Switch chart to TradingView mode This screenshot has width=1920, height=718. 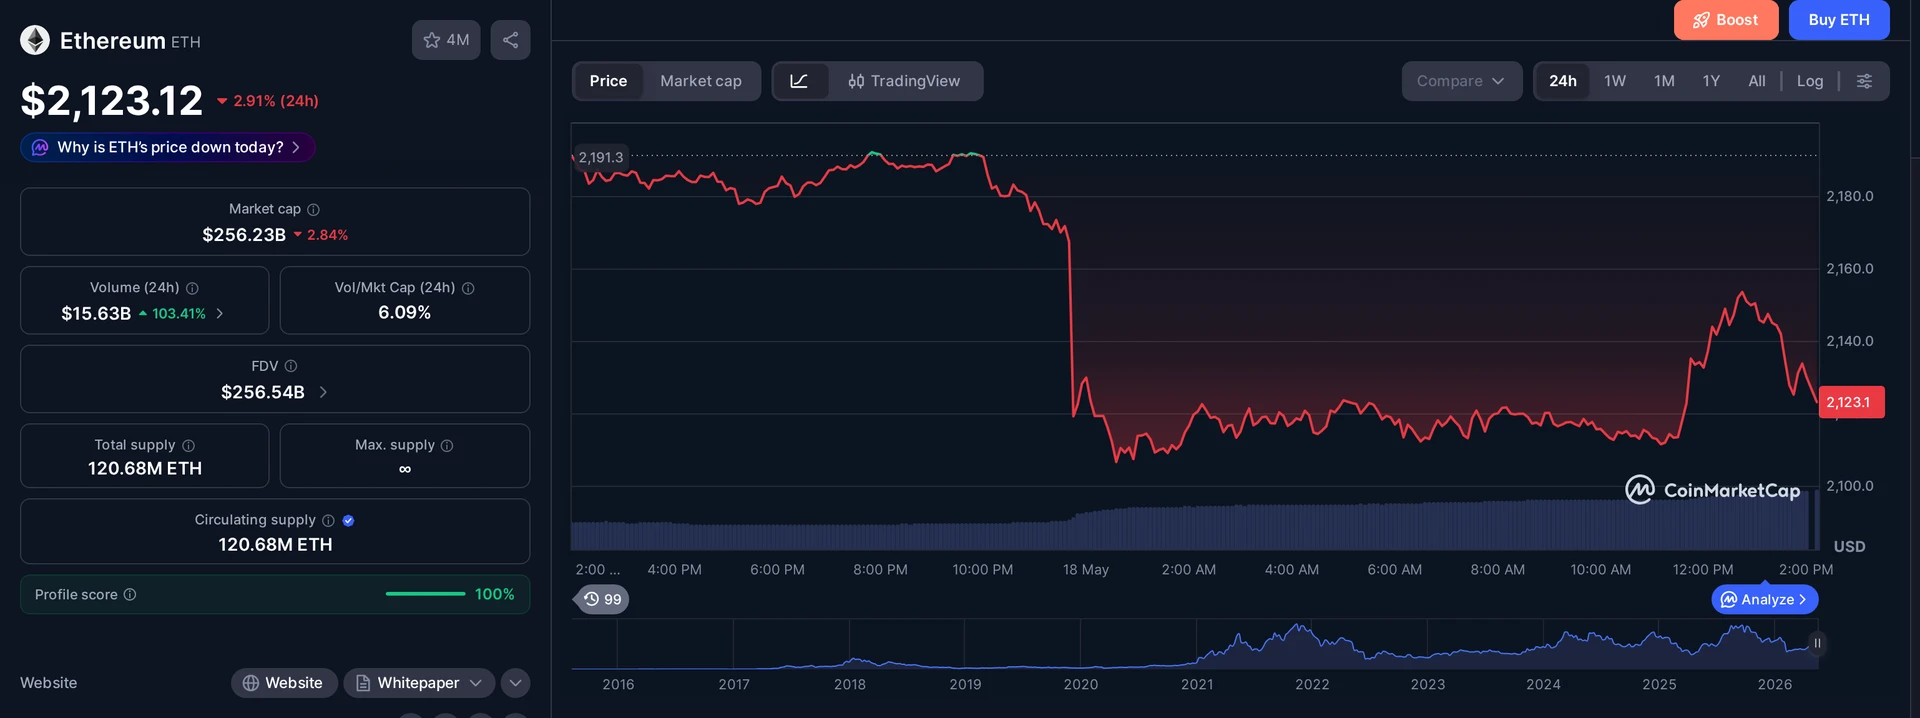[x=904, y=81]
